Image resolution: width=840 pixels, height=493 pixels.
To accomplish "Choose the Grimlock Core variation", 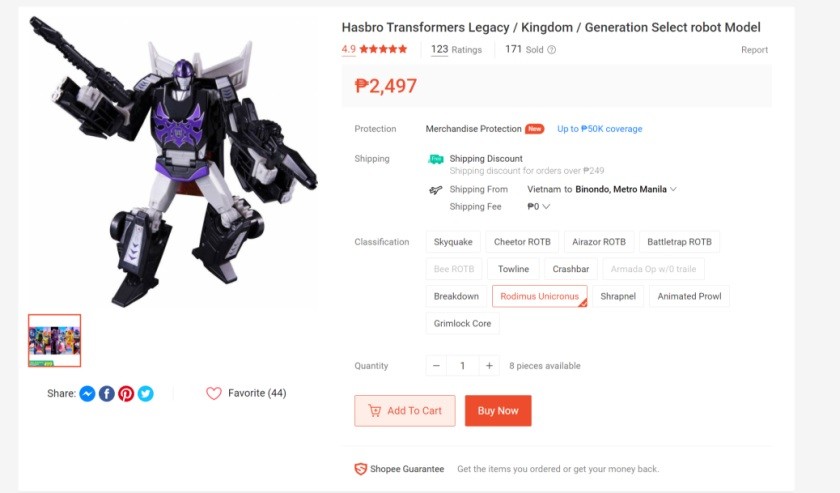I will click(462, 324).
